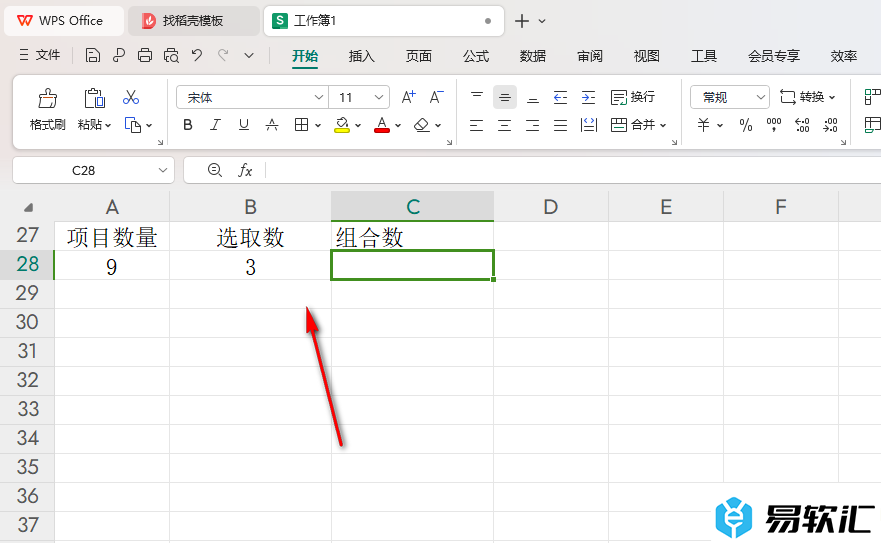Increase indent in cell
The height and width of the screenshot is (543, 881).
pyautogui.click(x=588, y=97)
